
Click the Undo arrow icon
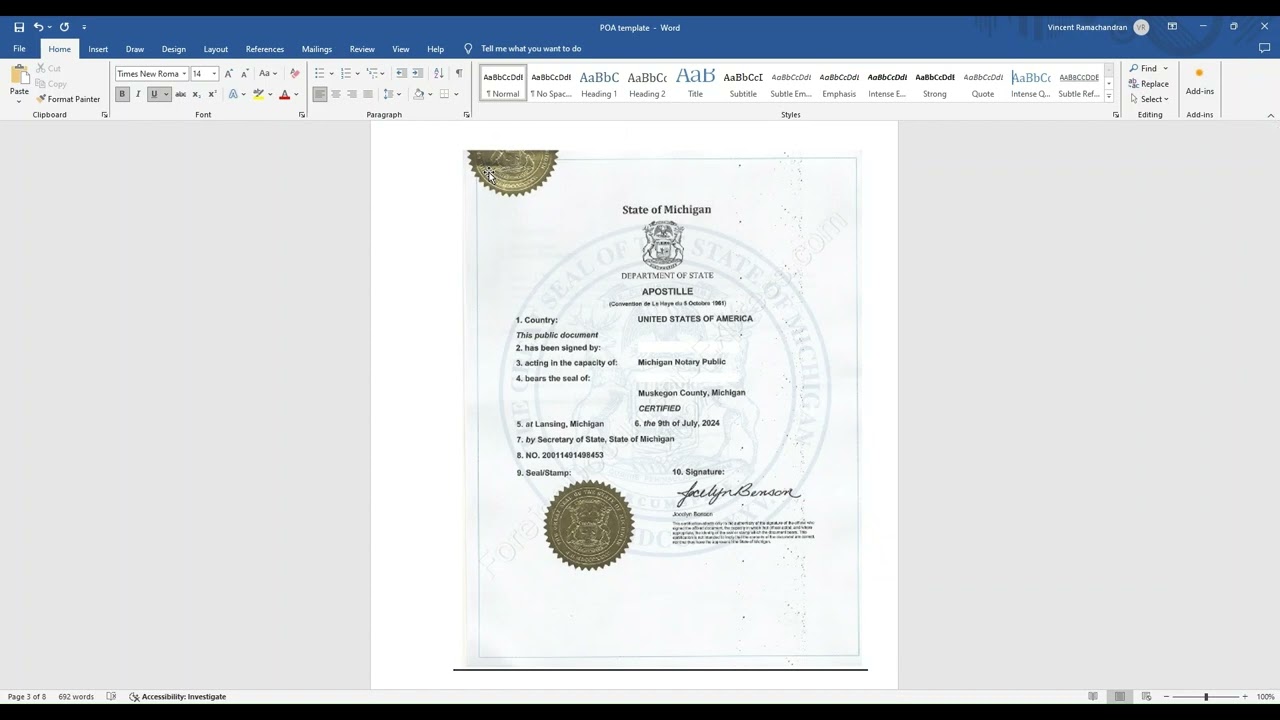(38, 27)
